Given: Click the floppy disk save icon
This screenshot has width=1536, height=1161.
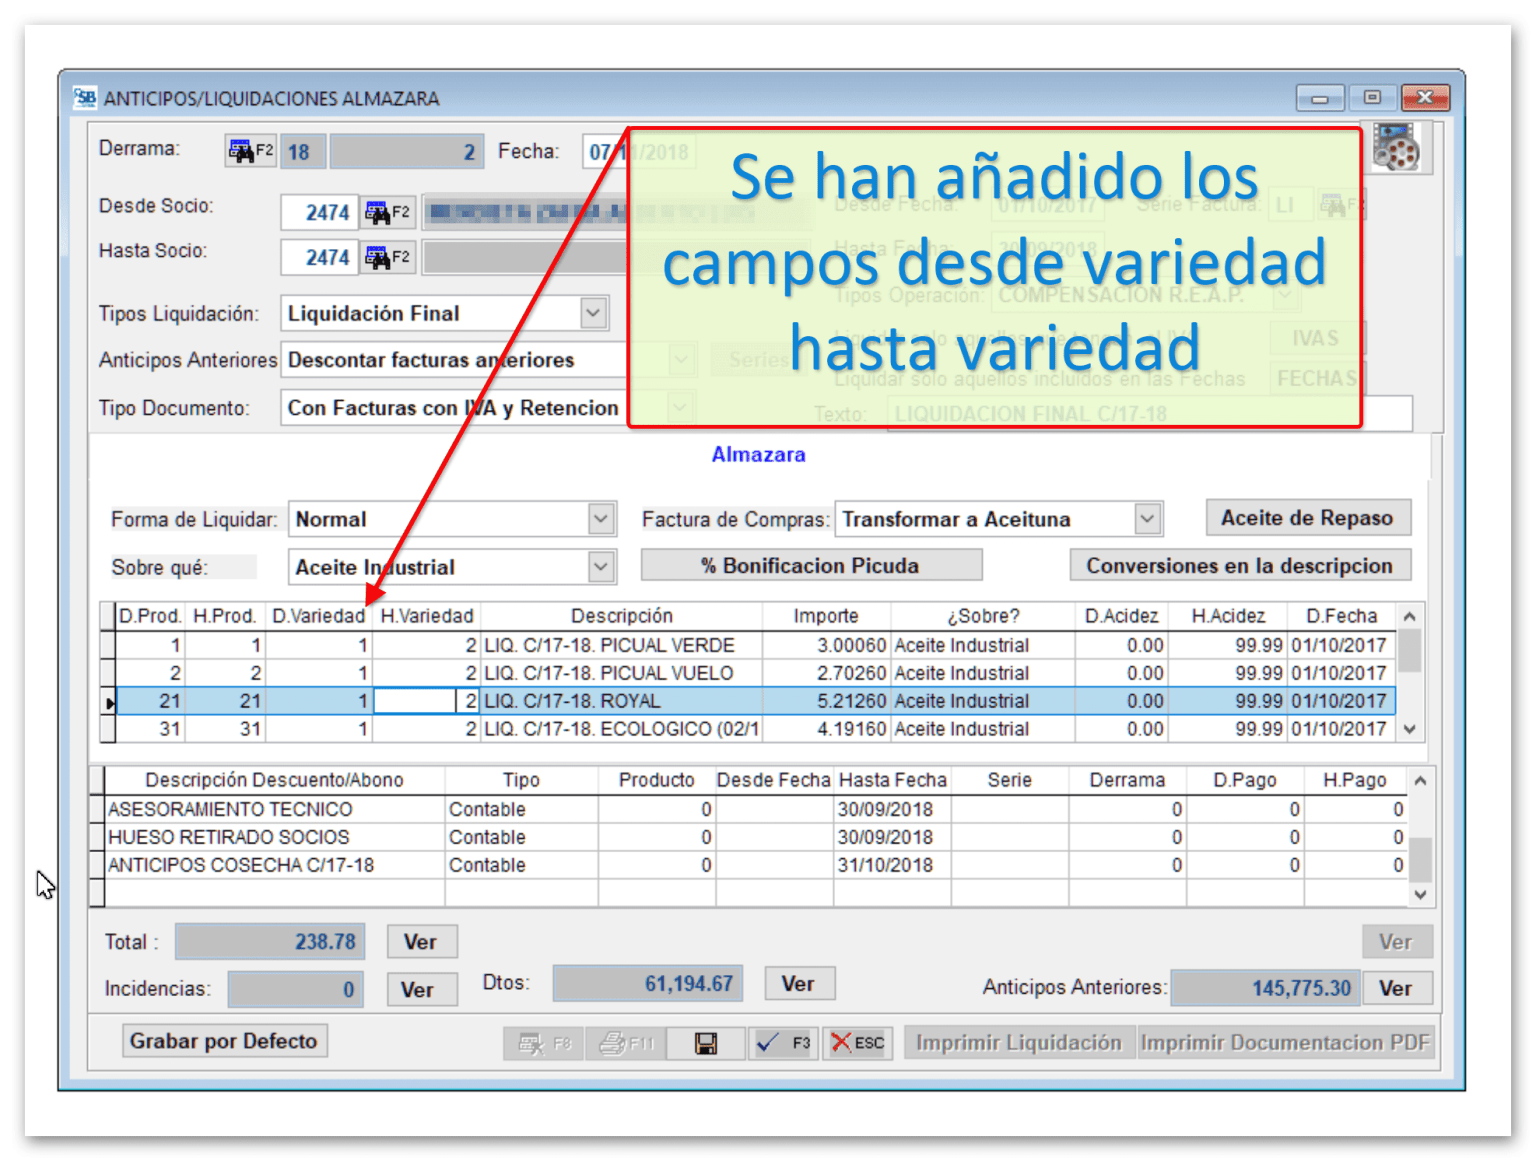Looking at the screenshot, I should click(x=705, y=1042).
